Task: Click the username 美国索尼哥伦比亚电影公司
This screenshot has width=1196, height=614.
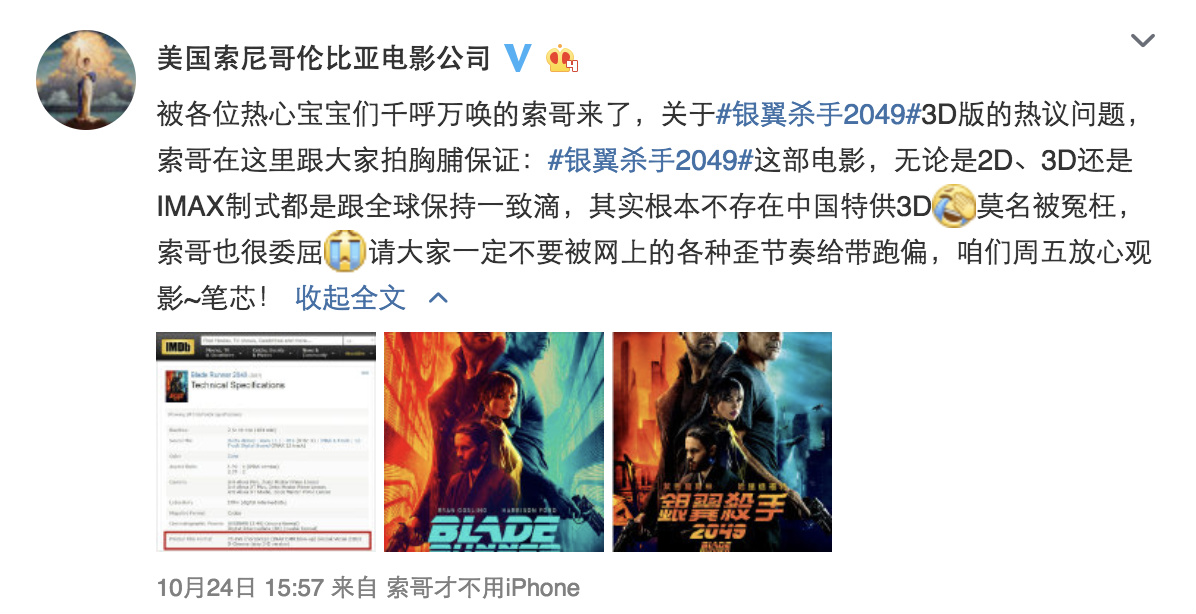Action: 323,58
